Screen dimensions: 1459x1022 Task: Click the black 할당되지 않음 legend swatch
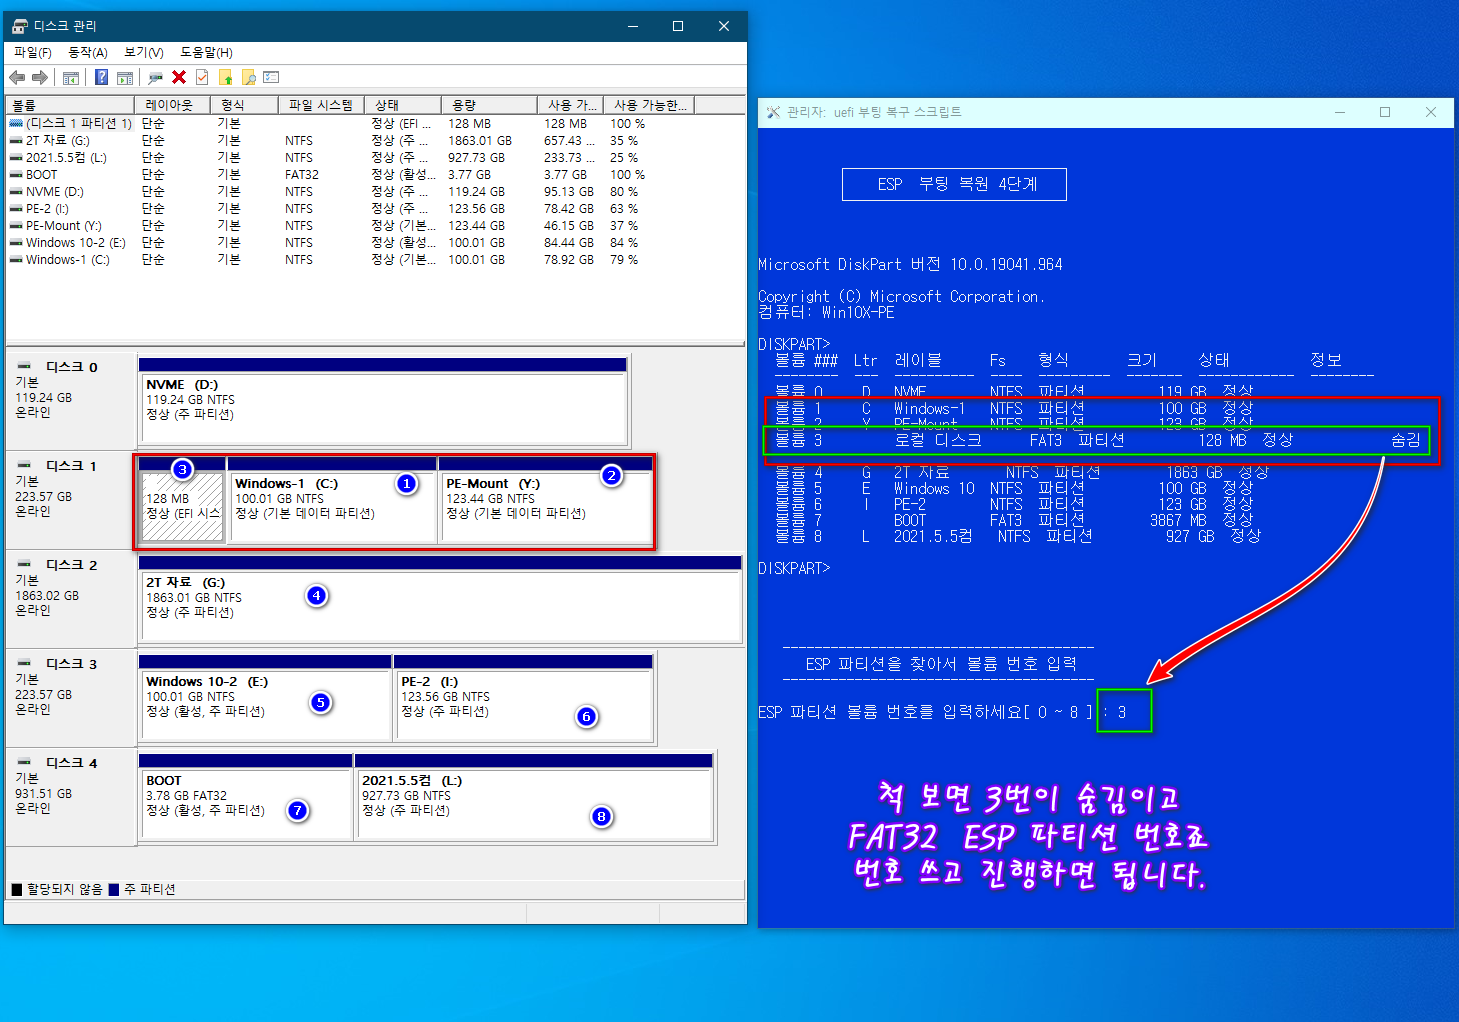17,889
